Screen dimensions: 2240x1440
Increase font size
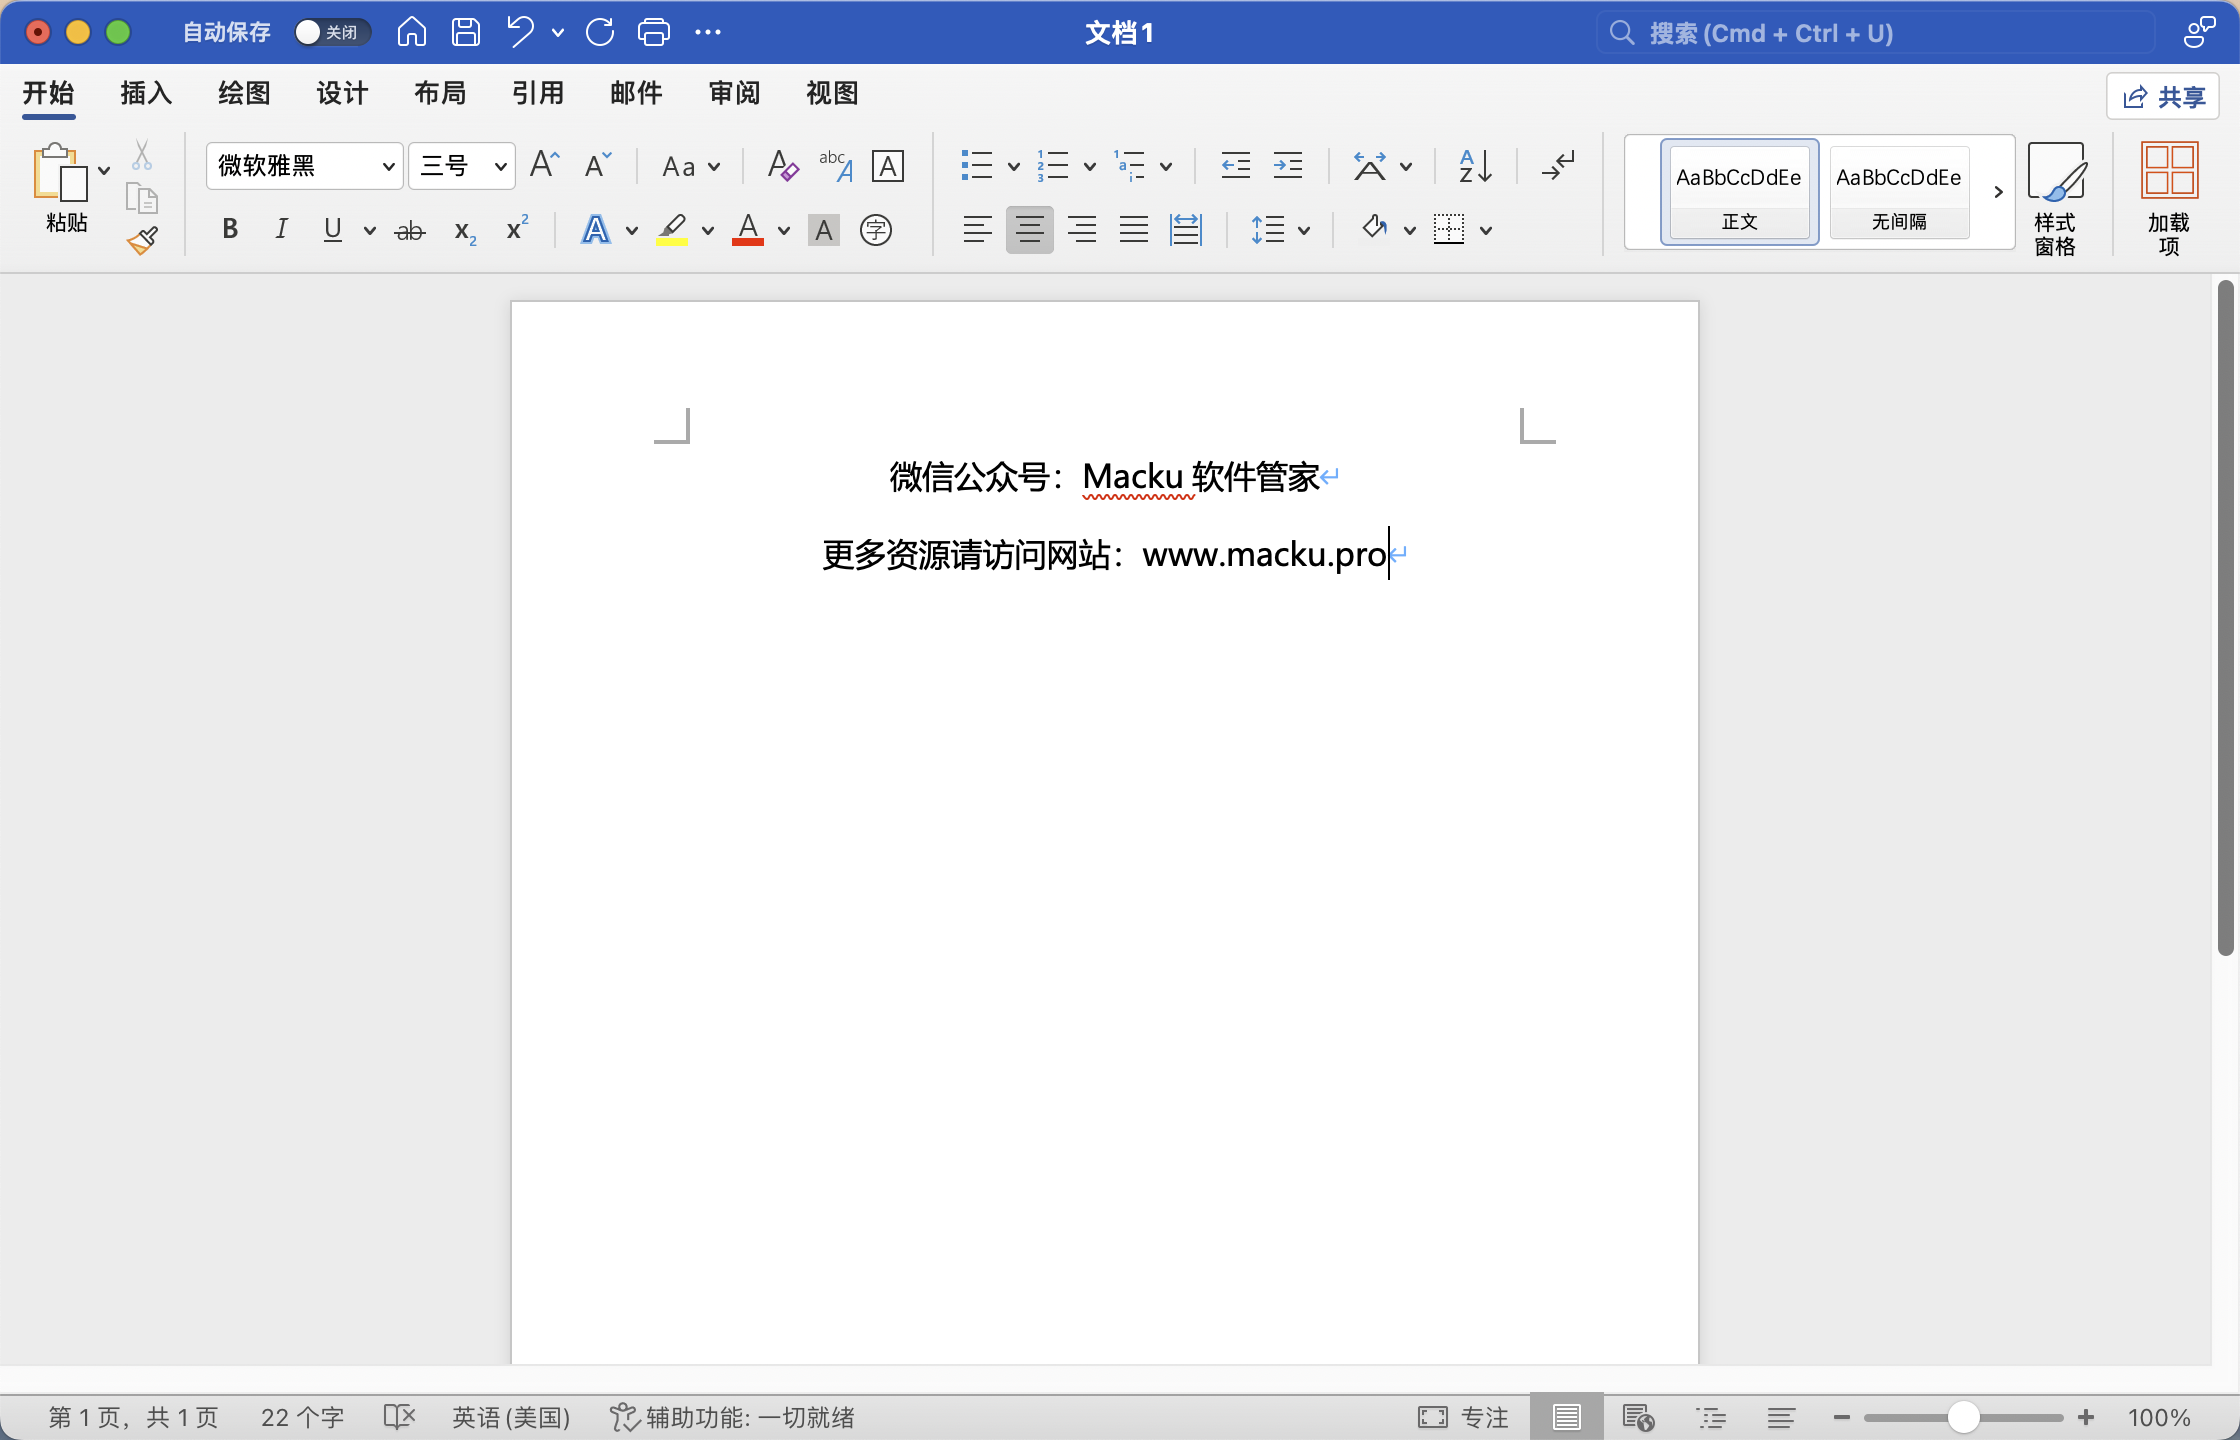coord(545,165)
